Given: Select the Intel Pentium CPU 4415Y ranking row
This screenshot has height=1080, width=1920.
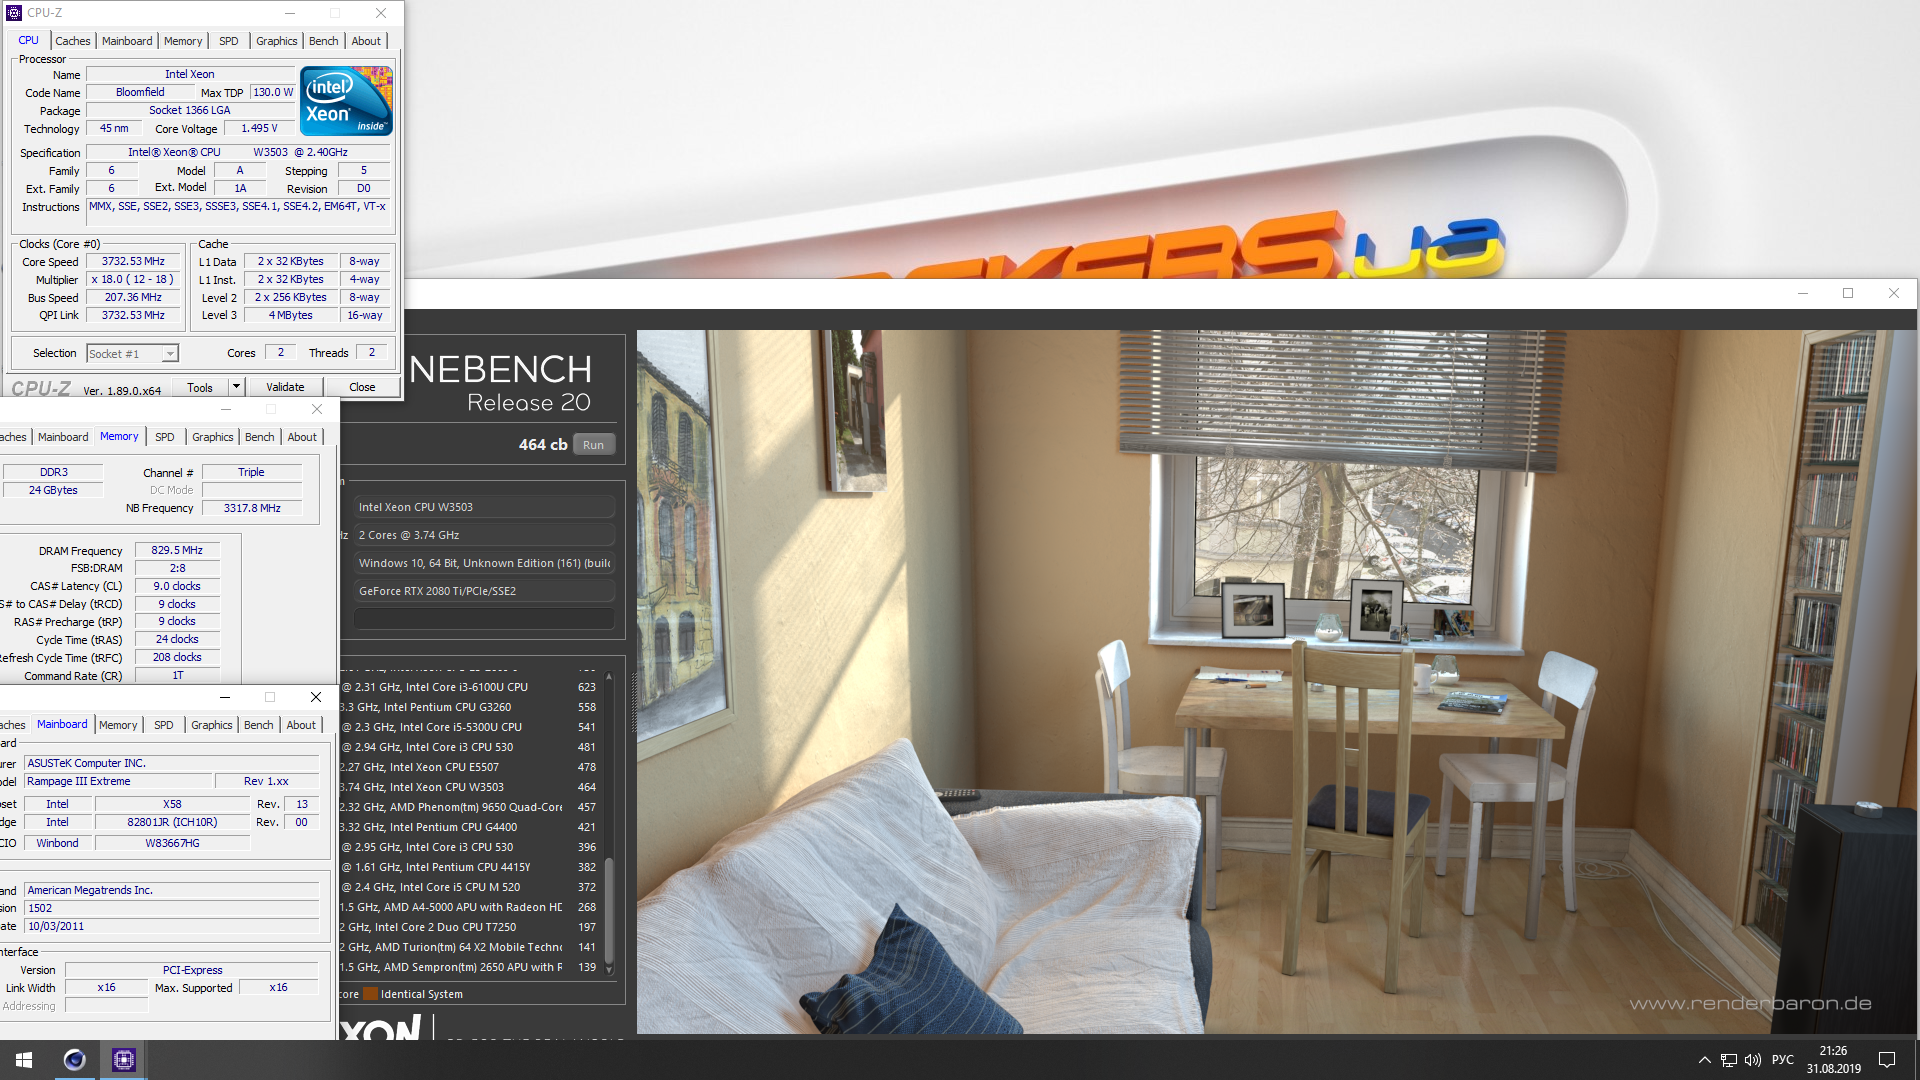Looking at the screenshot, I should coord(469,867).
